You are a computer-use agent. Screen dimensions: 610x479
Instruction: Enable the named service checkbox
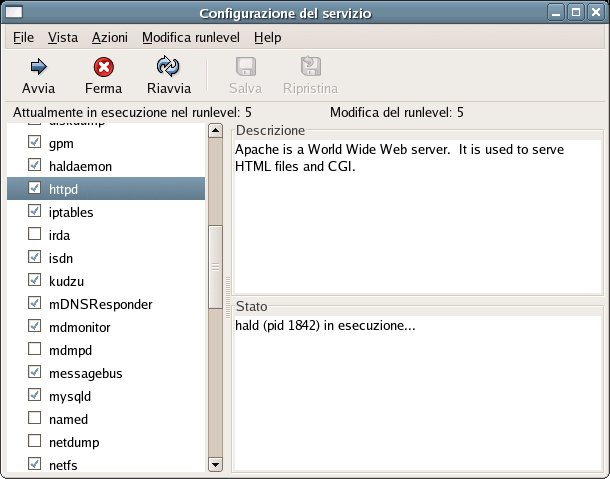point(34,418)
